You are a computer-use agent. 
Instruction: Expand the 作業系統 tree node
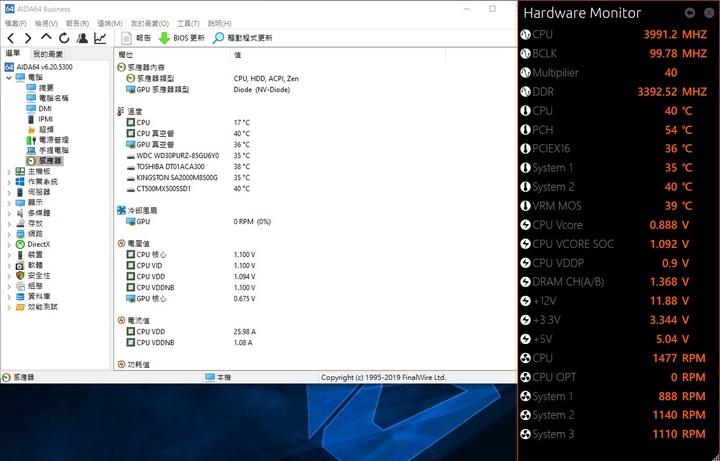click(x=9, y=182)
